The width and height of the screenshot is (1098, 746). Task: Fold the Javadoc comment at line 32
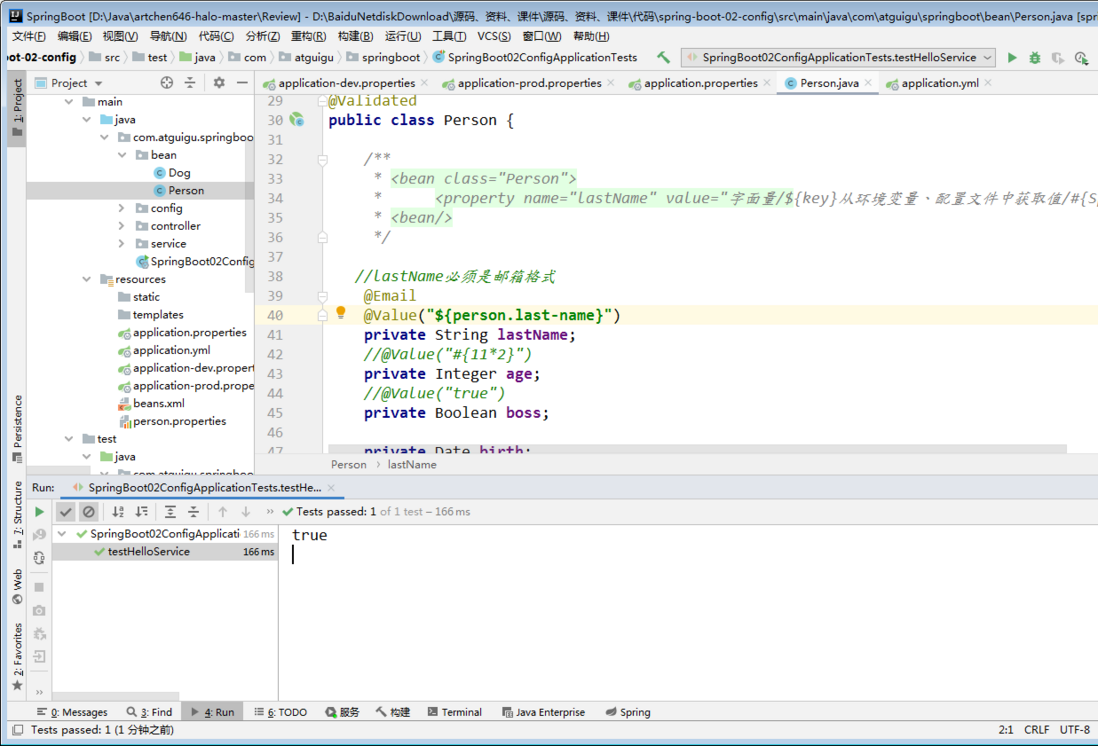point(323,160)
